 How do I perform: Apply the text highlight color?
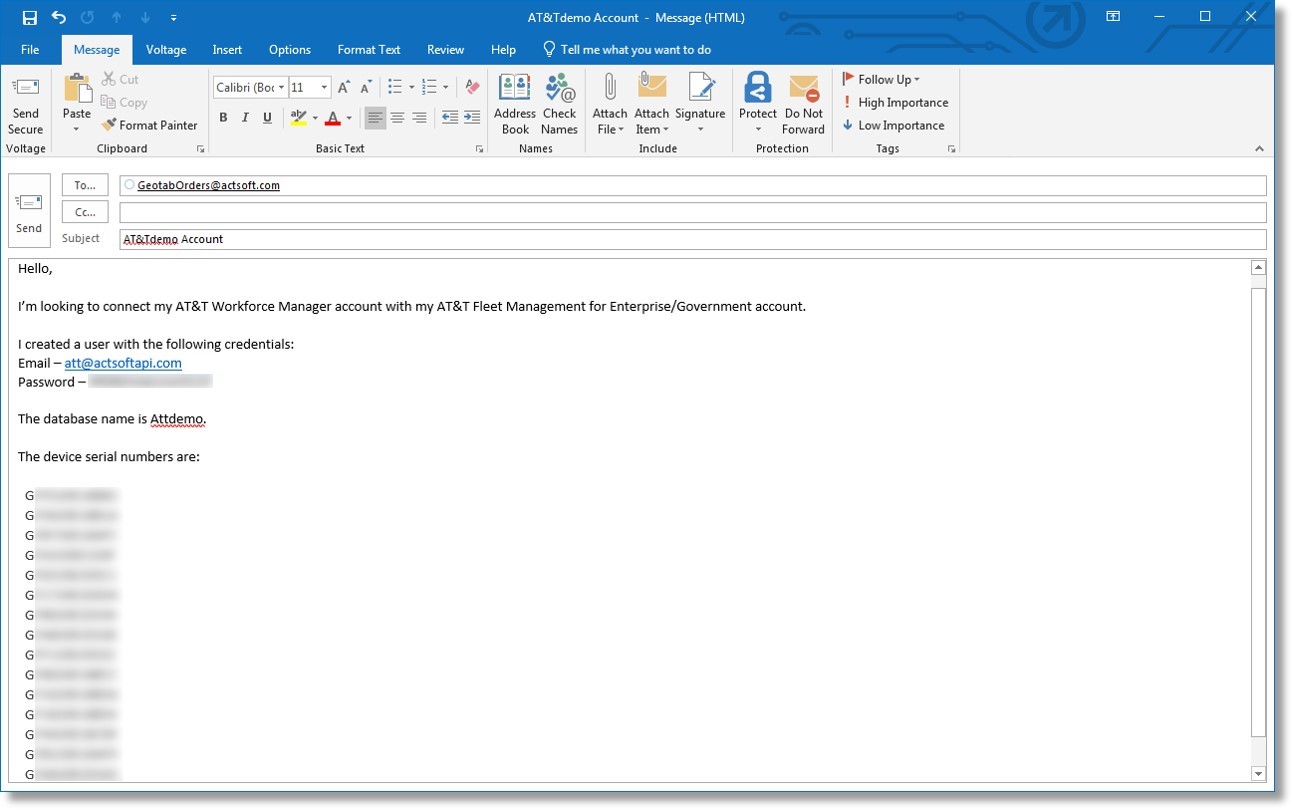coord(298,118)
